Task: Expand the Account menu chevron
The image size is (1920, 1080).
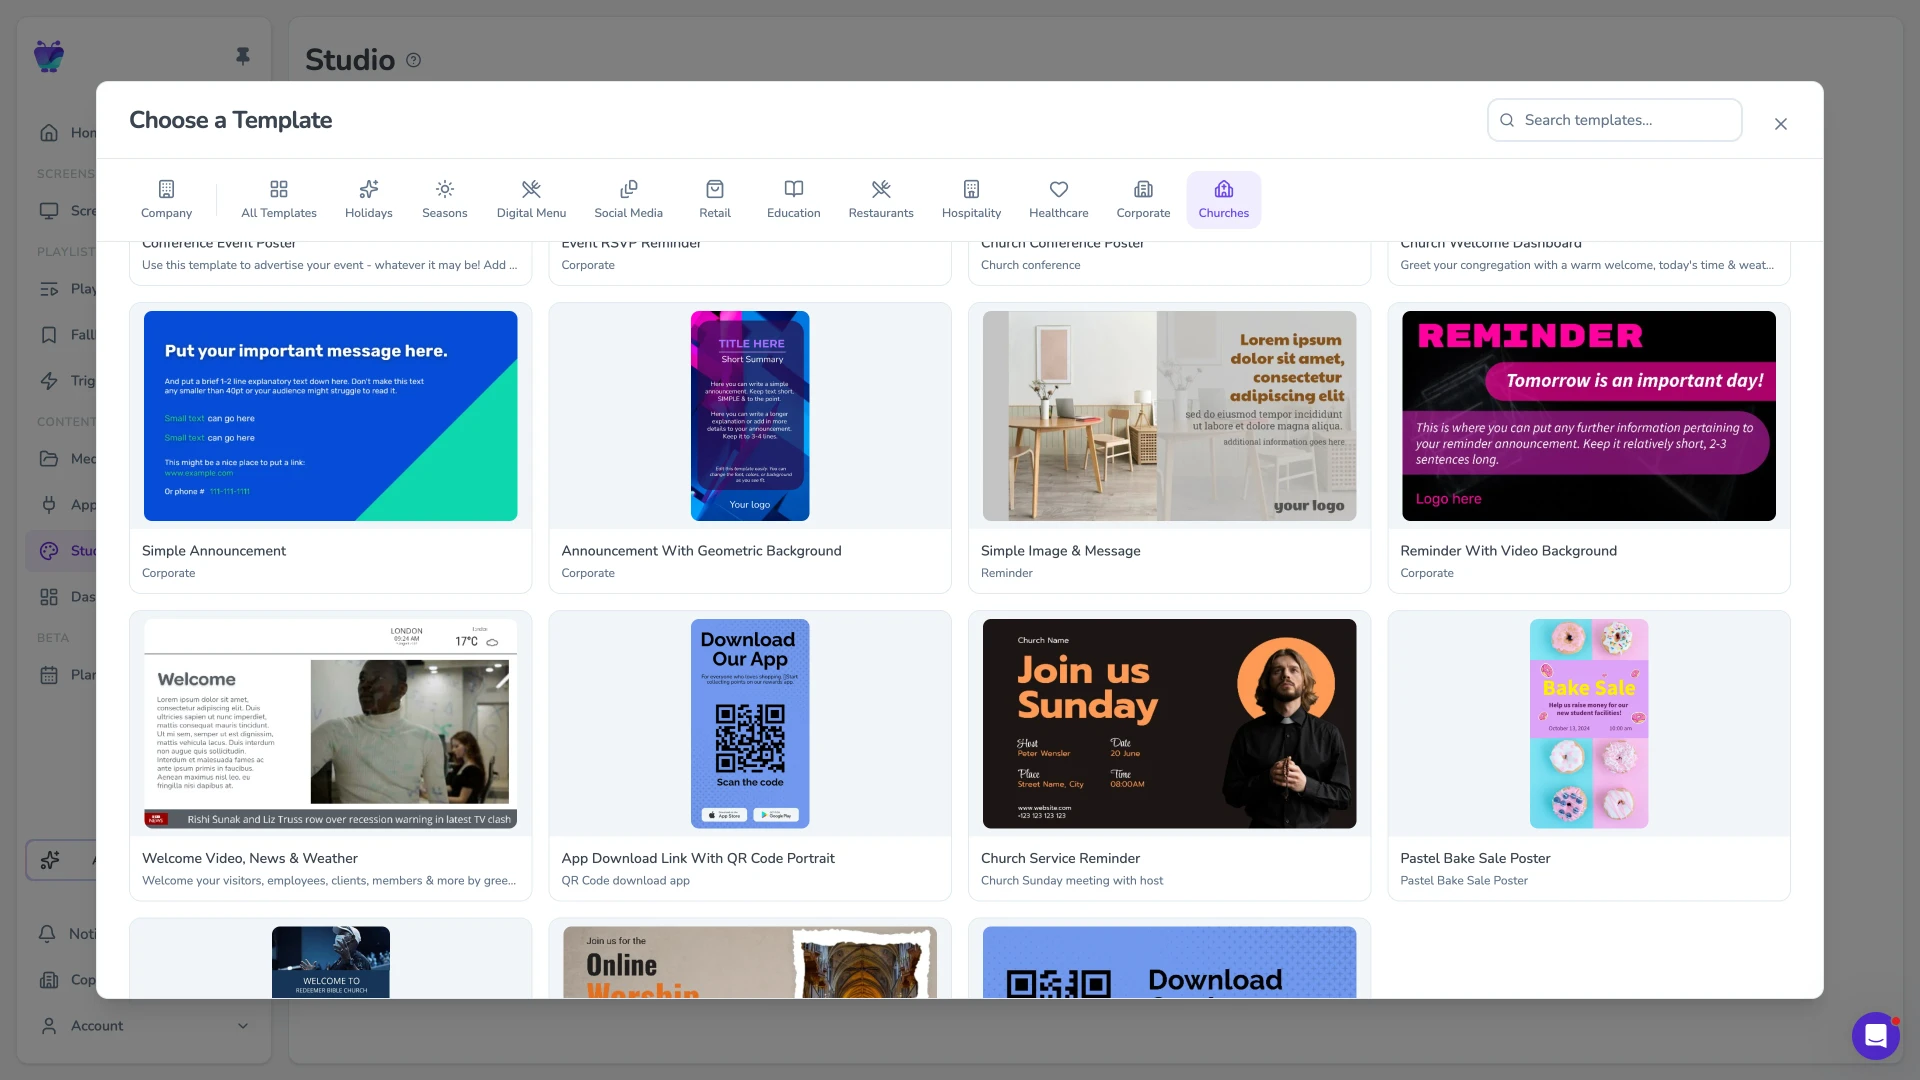Action: pos(243,1026)
